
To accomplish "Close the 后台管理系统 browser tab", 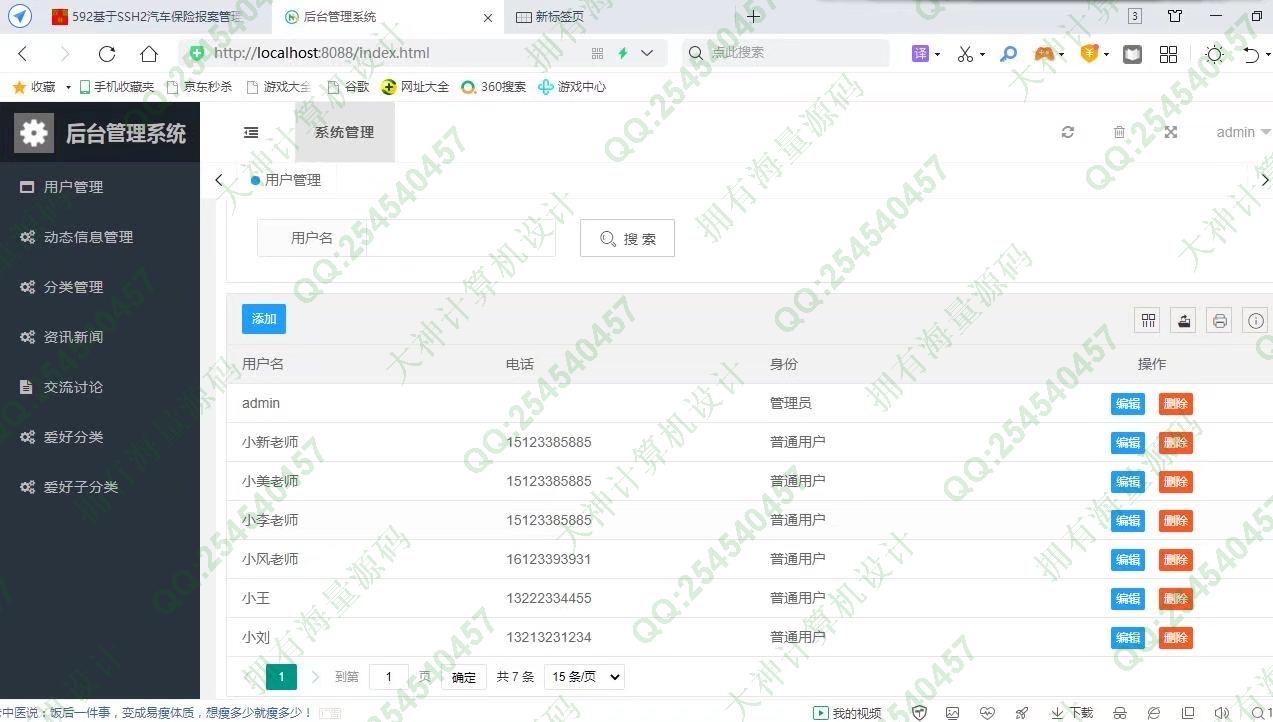I will tap(487, 17).
